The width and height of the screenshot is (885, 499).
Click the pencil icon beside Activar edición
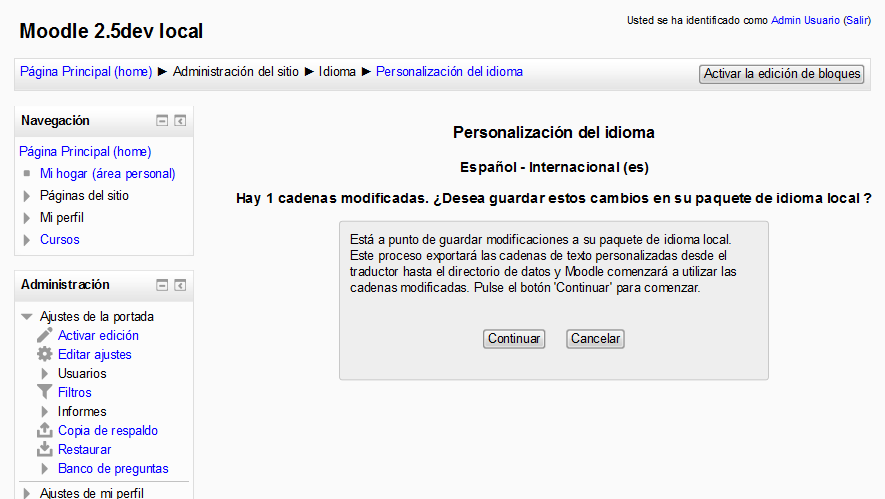coord(45,335)
